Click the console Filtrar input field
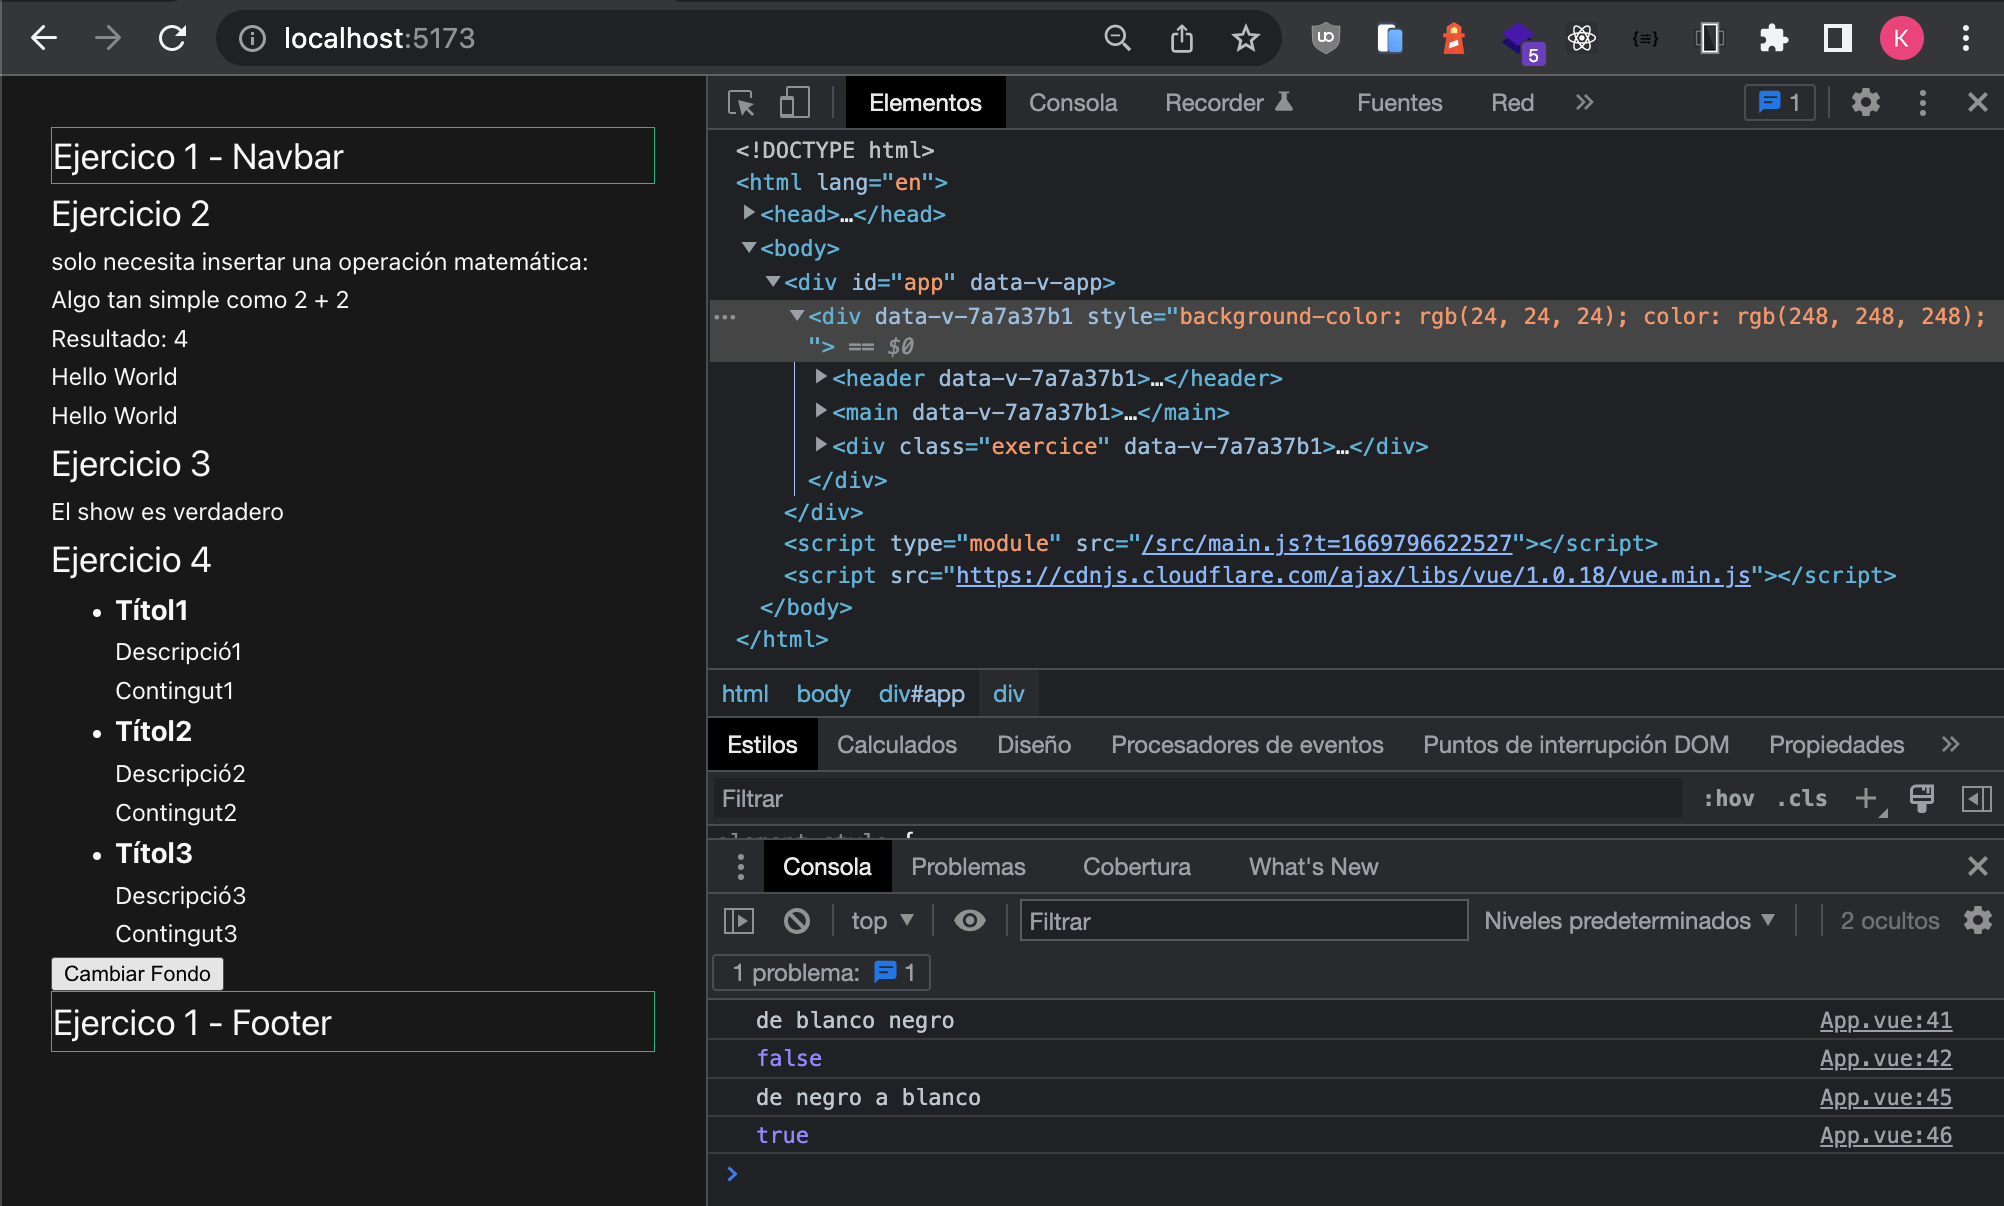Screen dimensions: 2004x1206 point(1243,921)
